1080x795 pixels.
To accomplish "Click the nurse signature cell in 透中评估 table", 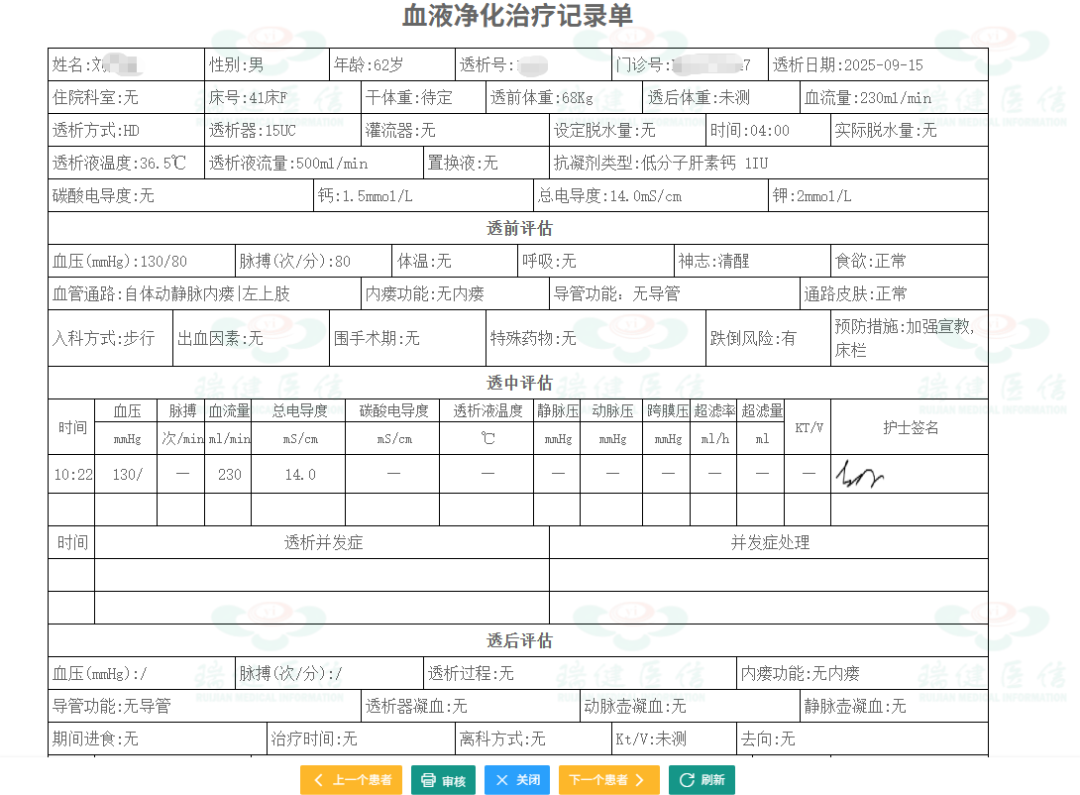I will pyautogui.click(x=908, y=474).
